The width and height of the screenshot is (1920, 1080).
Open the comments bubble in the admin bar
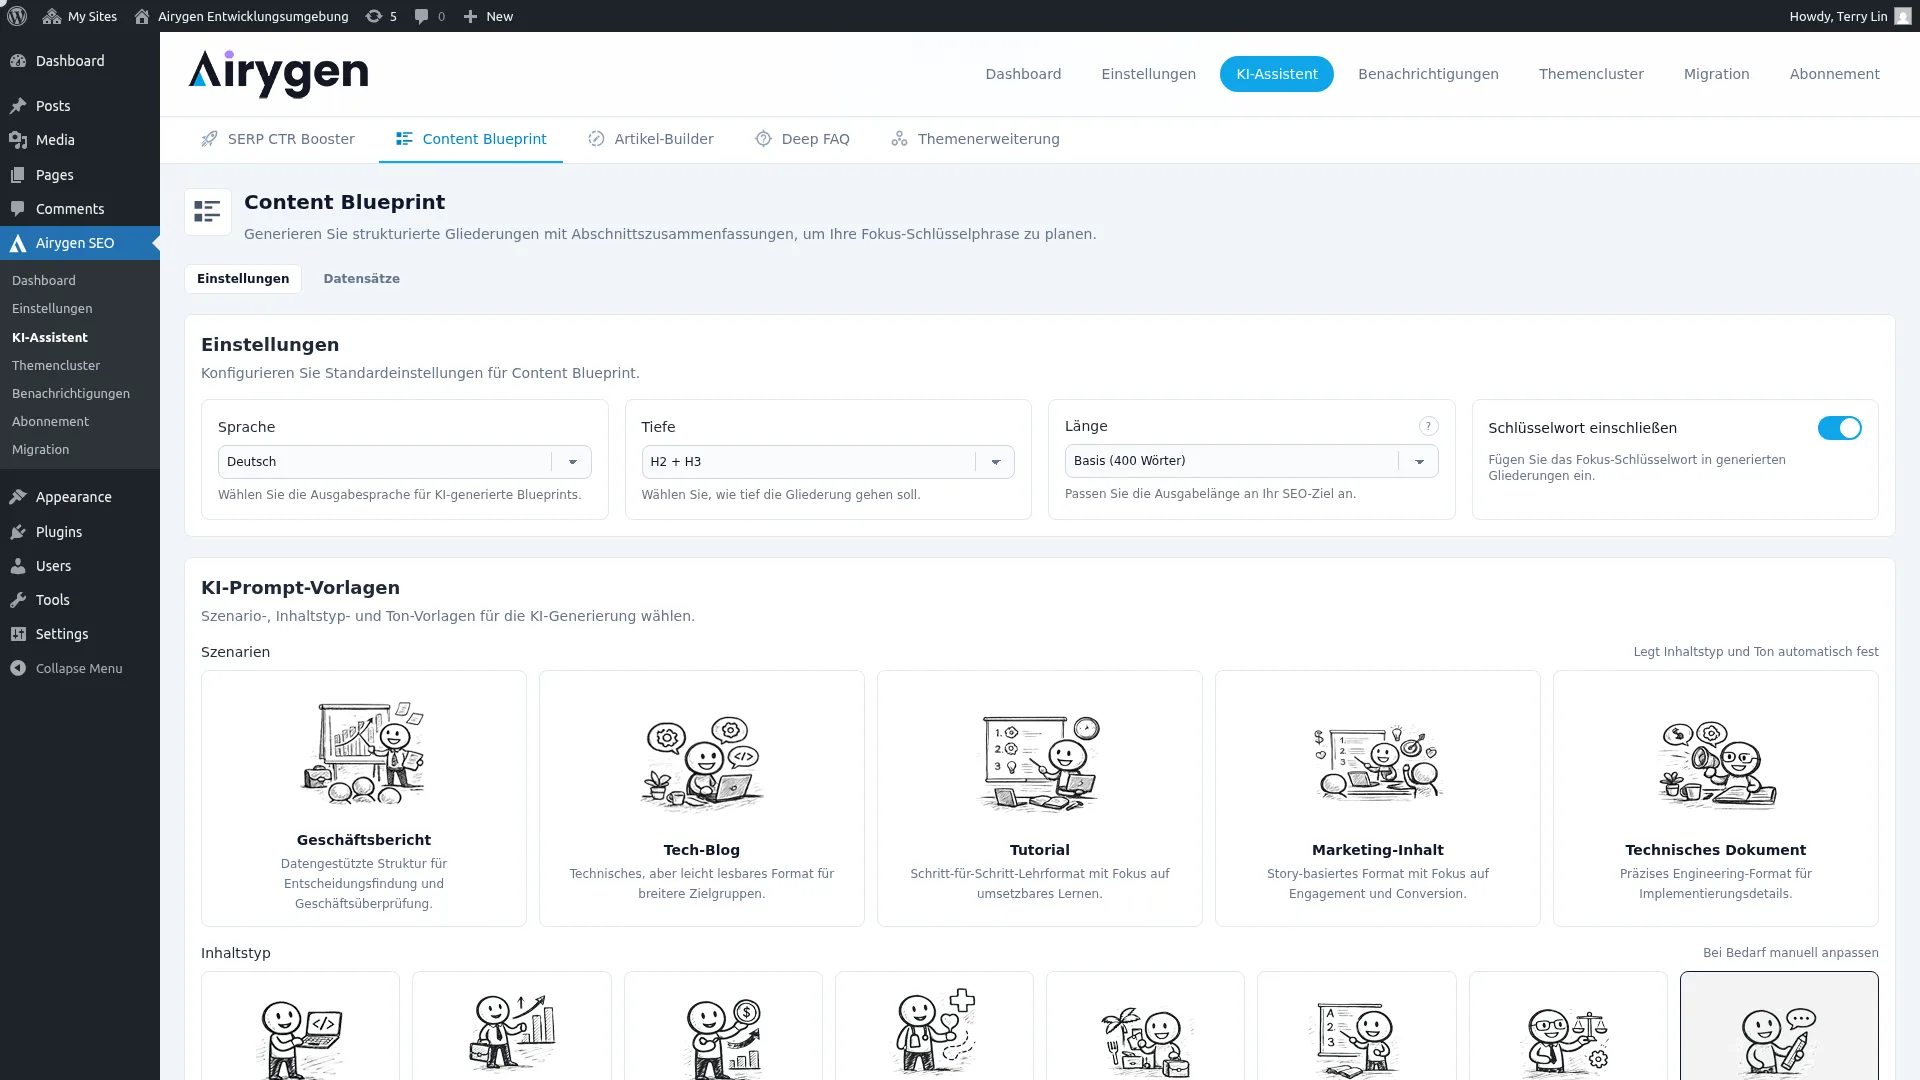tap(430, 16)
